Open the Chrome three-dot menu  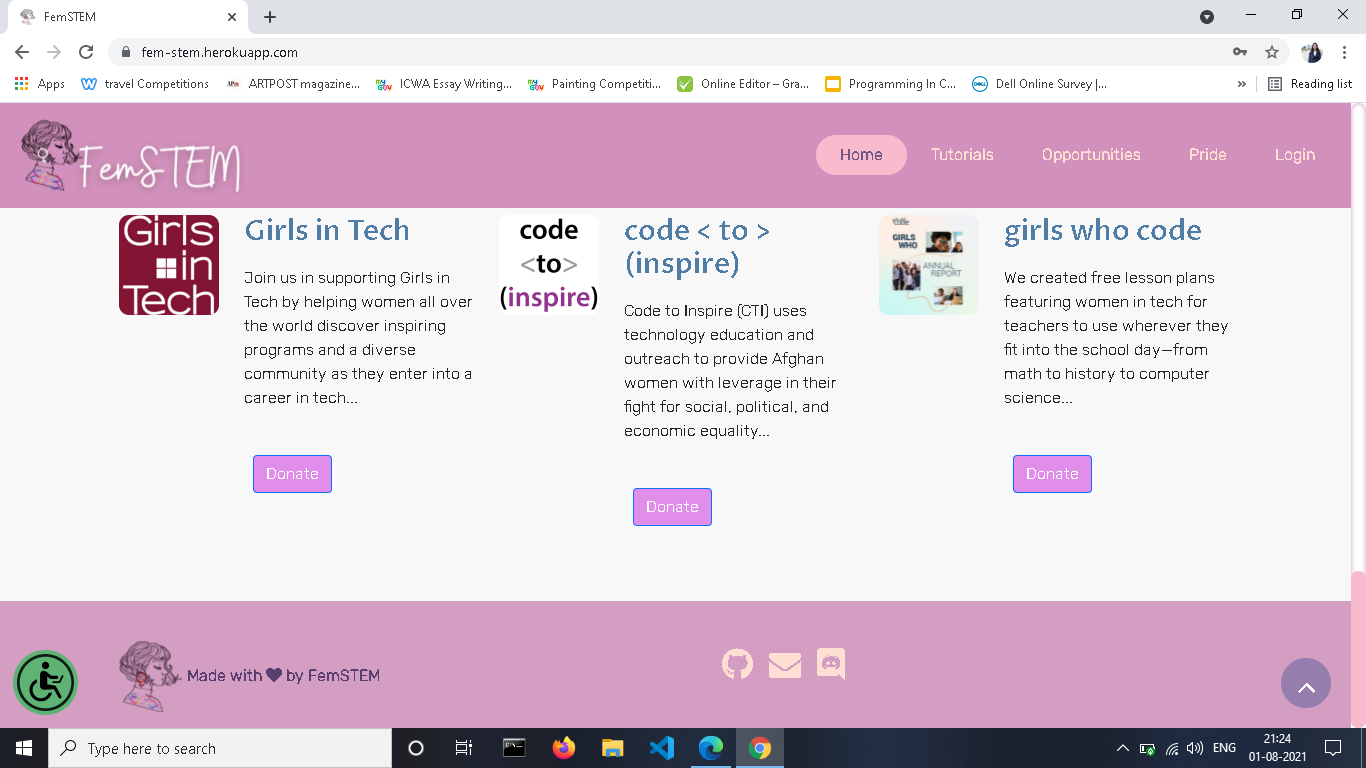[1345, 52]
